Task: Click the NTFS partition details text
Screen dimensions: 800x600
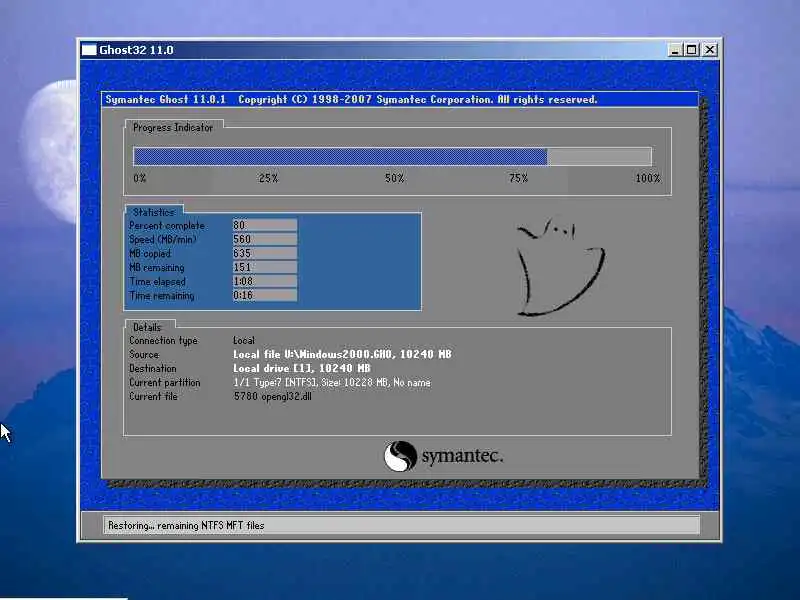Action: [x=332, y=383]
